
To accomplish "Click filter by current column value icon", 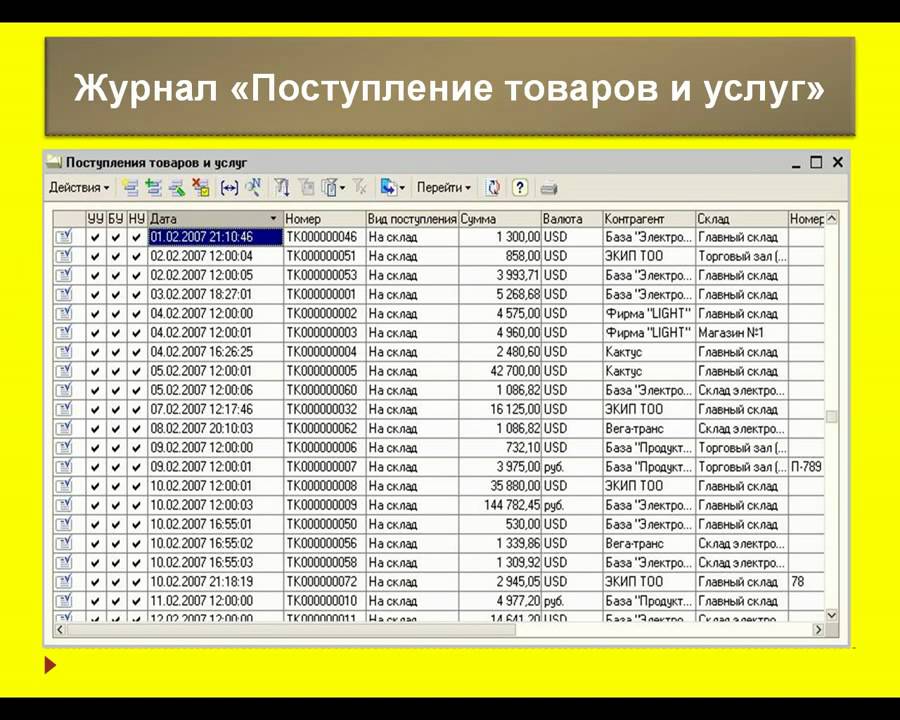I will (307, 188).
